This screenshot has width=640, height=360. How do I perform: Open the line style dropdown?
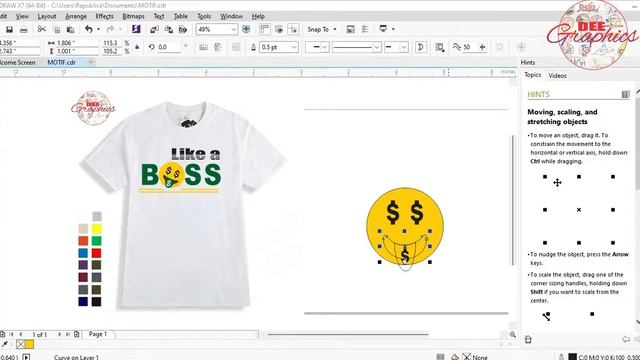[377, 47]
